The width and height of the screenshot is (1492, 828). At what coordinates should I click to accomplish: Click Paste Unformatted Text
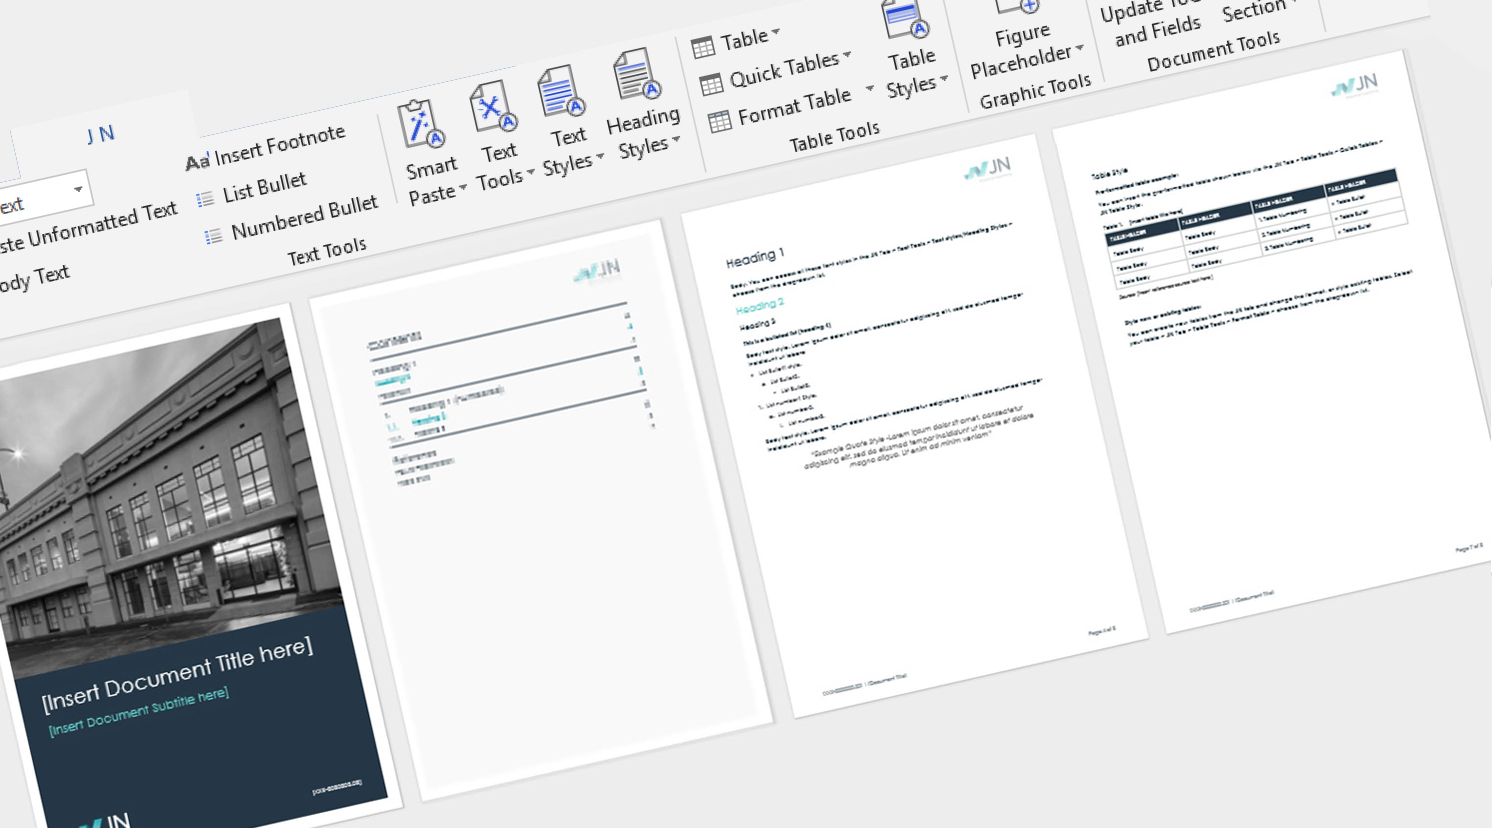(x=89, y=228)
